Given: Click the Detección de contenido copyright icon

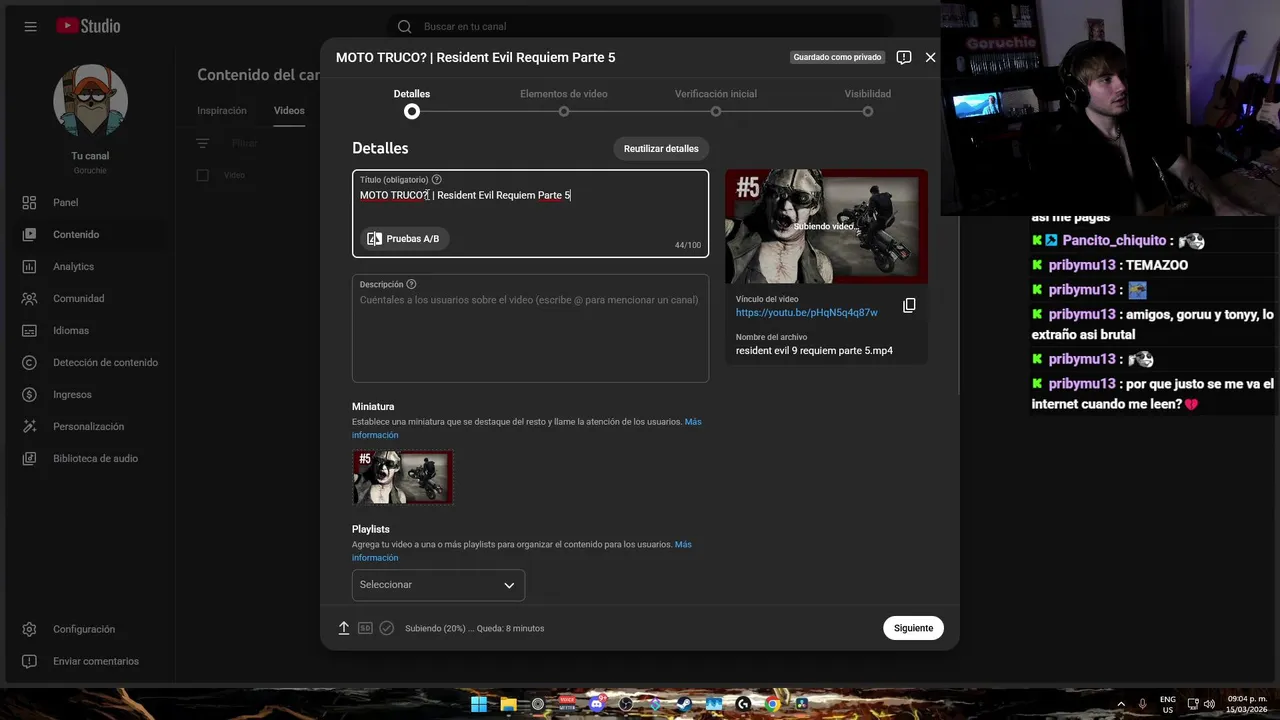Looking at the screenshot, I should (30, 362).
